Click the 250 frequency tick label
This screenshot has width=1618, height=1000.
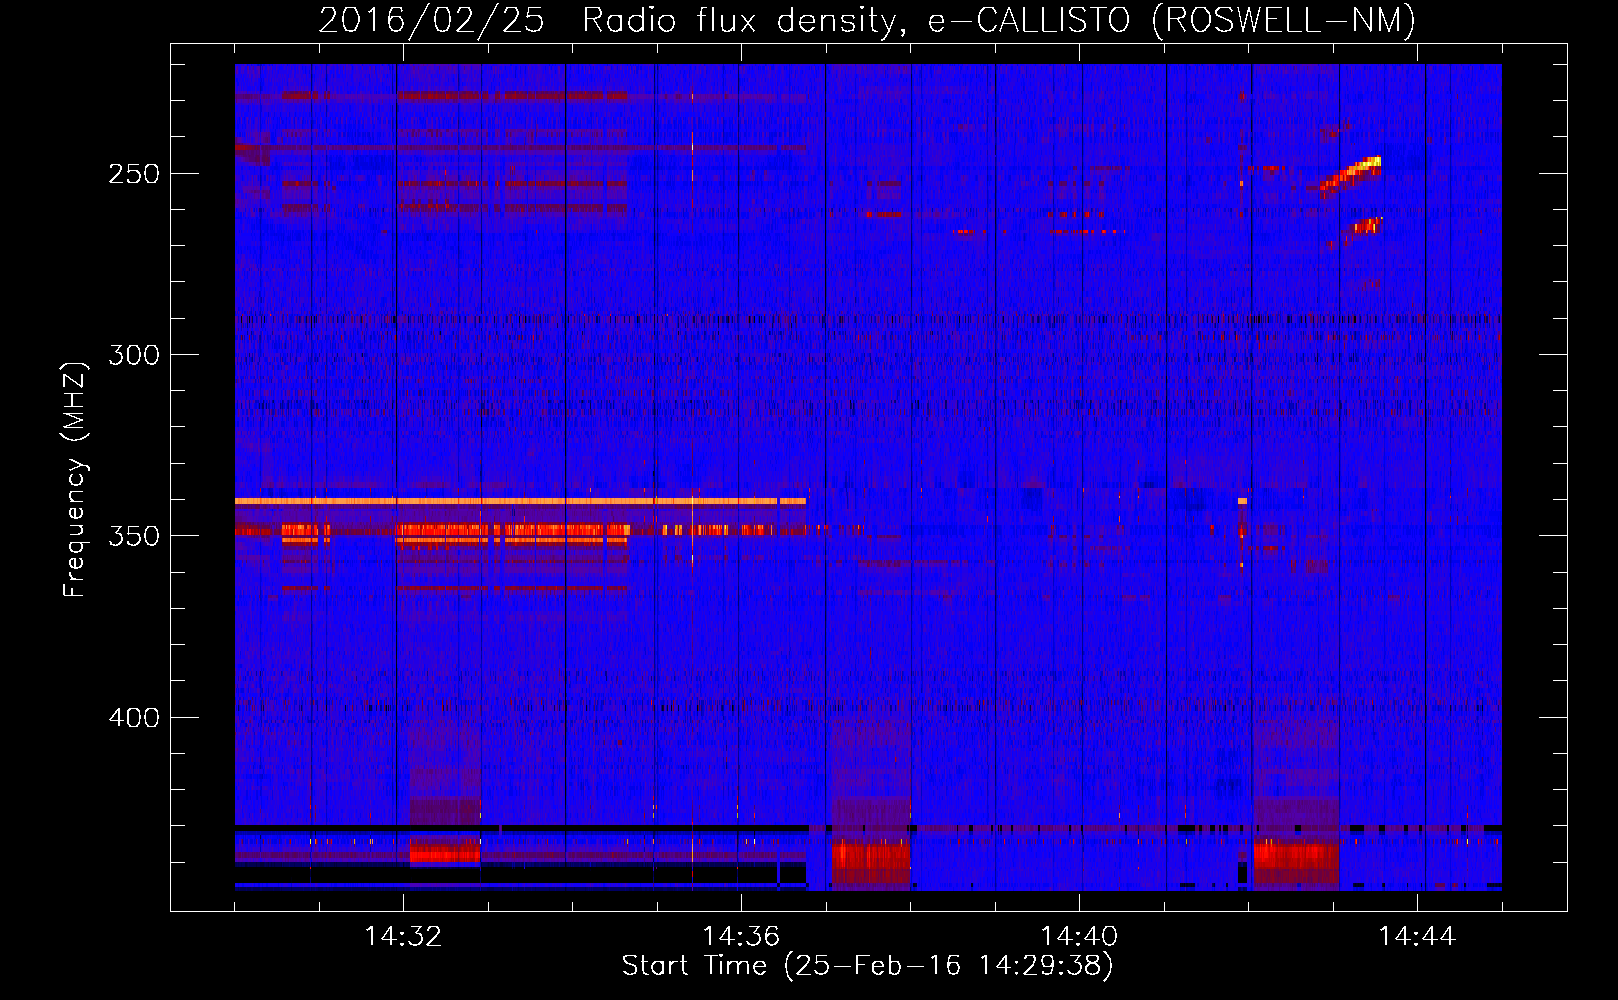(134, 174)
